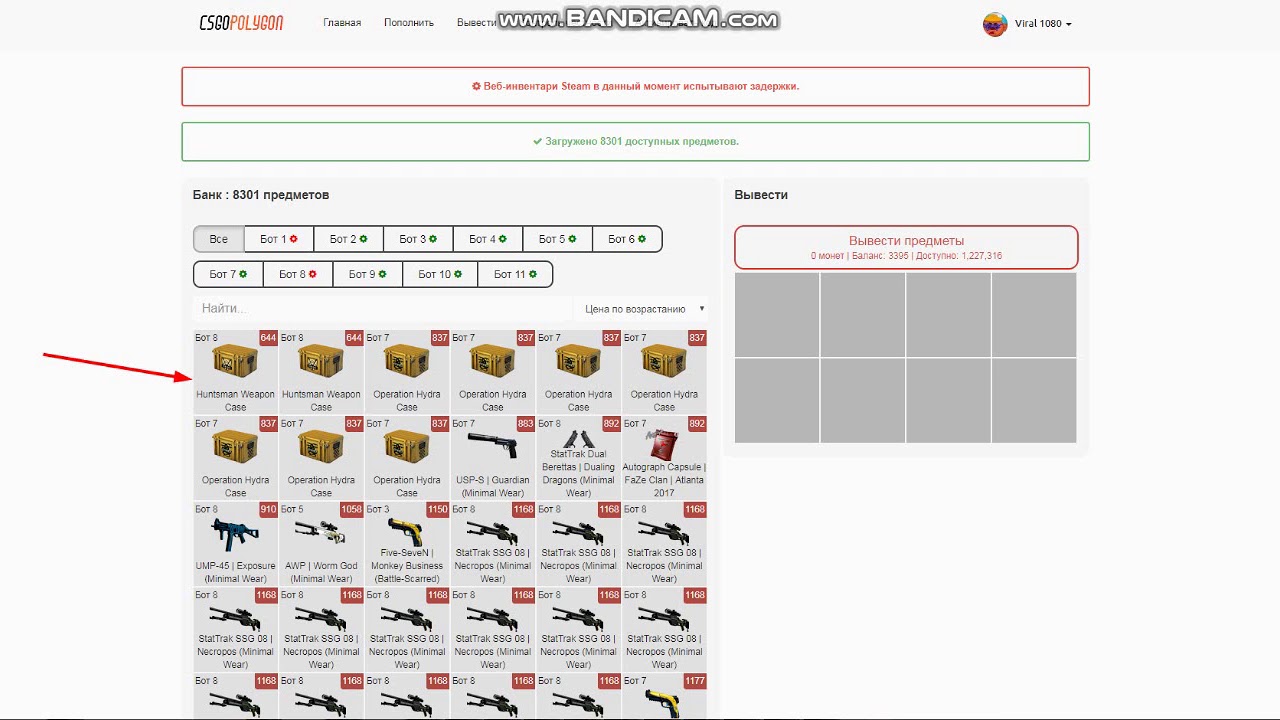Image resolution: width=1280 pixels, height=720 pixels.
Task: Open the Цена по возрастанию sort dropdown
Action: [x=643, y=309]
